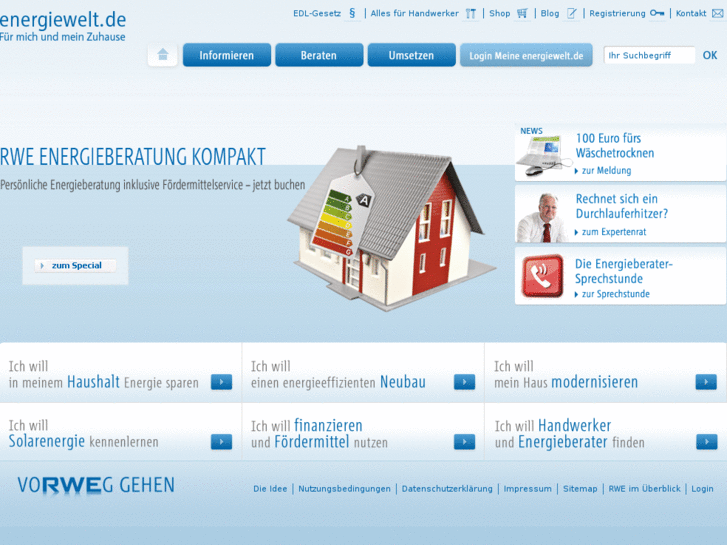Screen dimensions: 727x545
Task: Click the OK search button
Action: pyautogui.click(x=710, y=55)
